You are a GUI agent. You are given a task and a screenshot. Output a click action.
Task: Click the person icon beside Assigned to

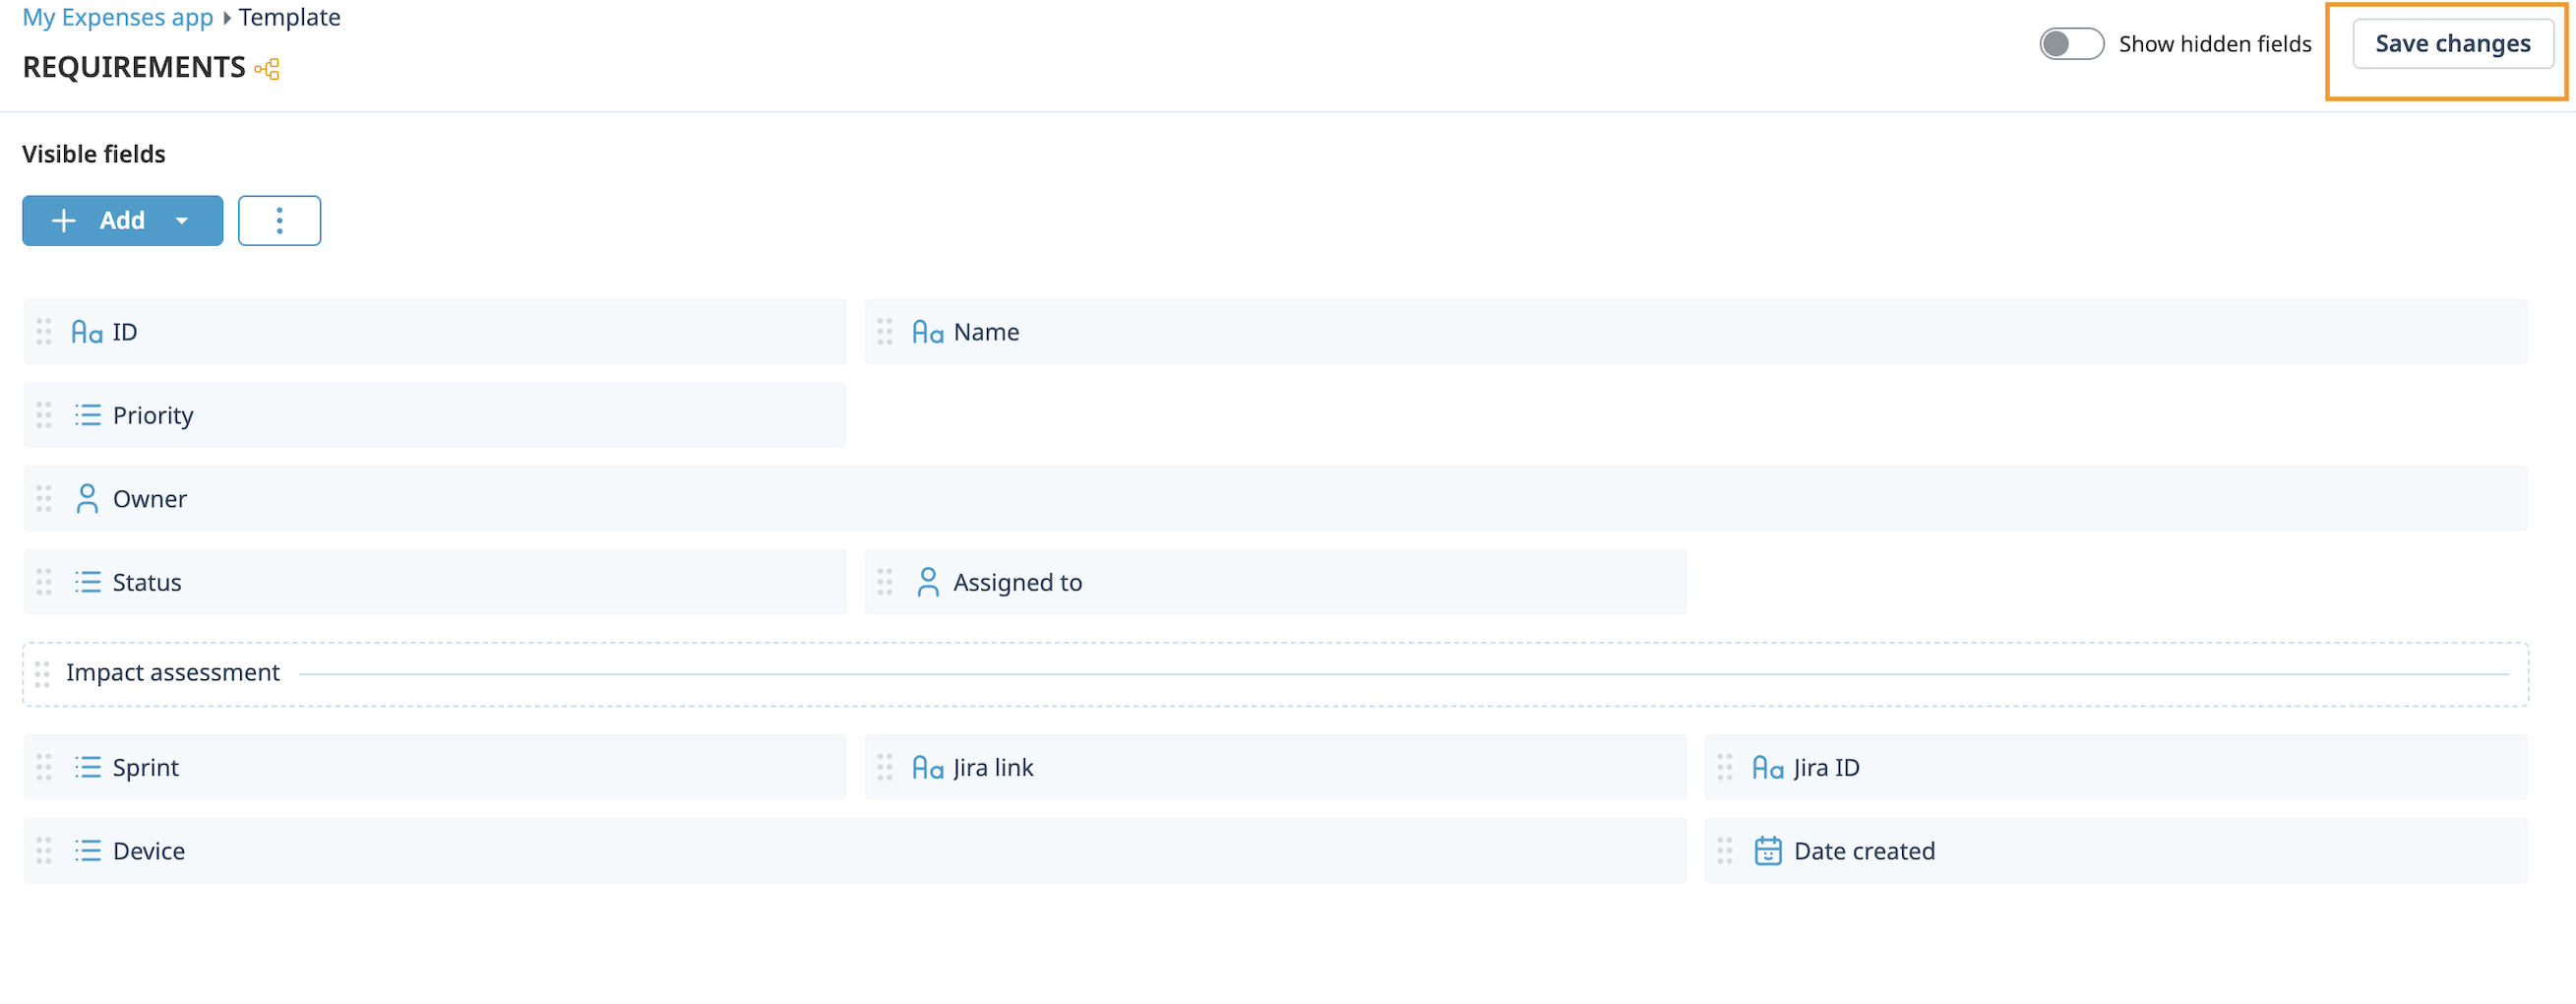(x=927, y=582)
